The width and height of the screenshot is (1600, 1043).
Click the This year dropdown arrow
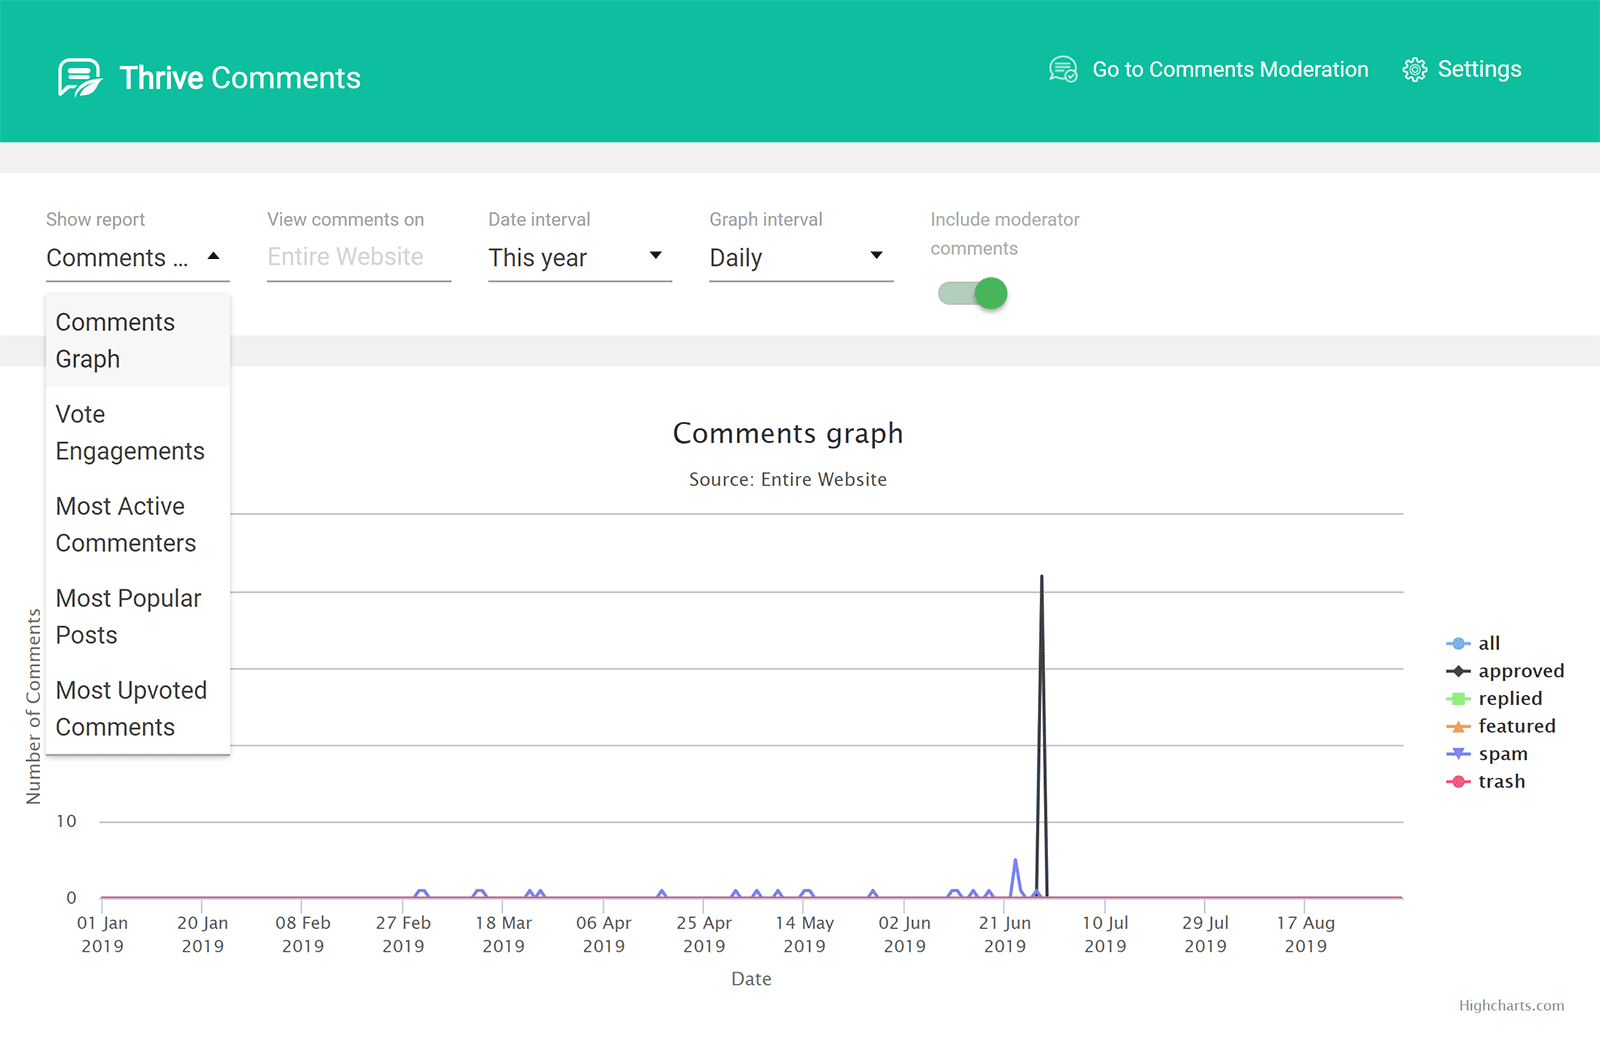pyautogui.click(x=656, y=256)
